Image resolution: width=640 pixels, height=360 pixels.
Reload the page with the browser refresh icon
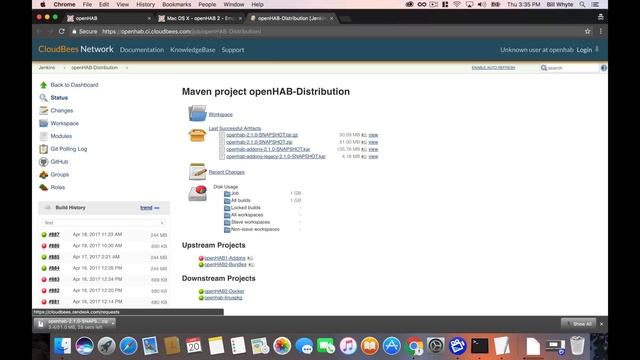point(62,31)
